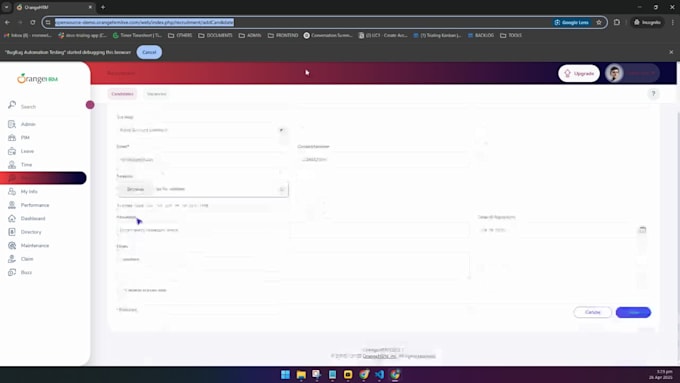Open the PIM module
Viewport: 680px width, 383px height.
pos(25,138)
